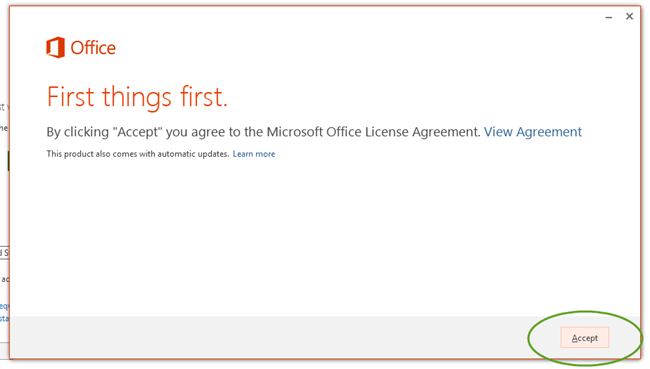The height and width of the screenshot is (369, 650).
Task: Follow the Learn more link
Action: pyautogui.click(x=254, y=154)
